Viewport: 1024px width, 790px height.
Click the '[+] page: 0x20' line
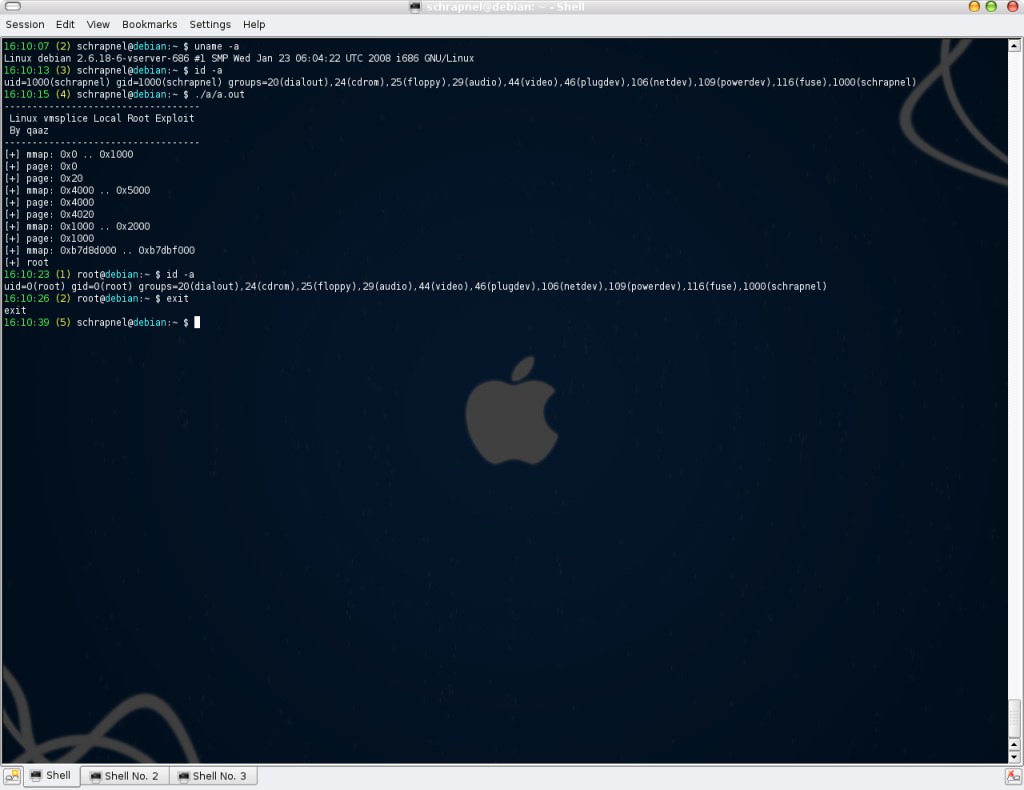(x=43, y=178)
